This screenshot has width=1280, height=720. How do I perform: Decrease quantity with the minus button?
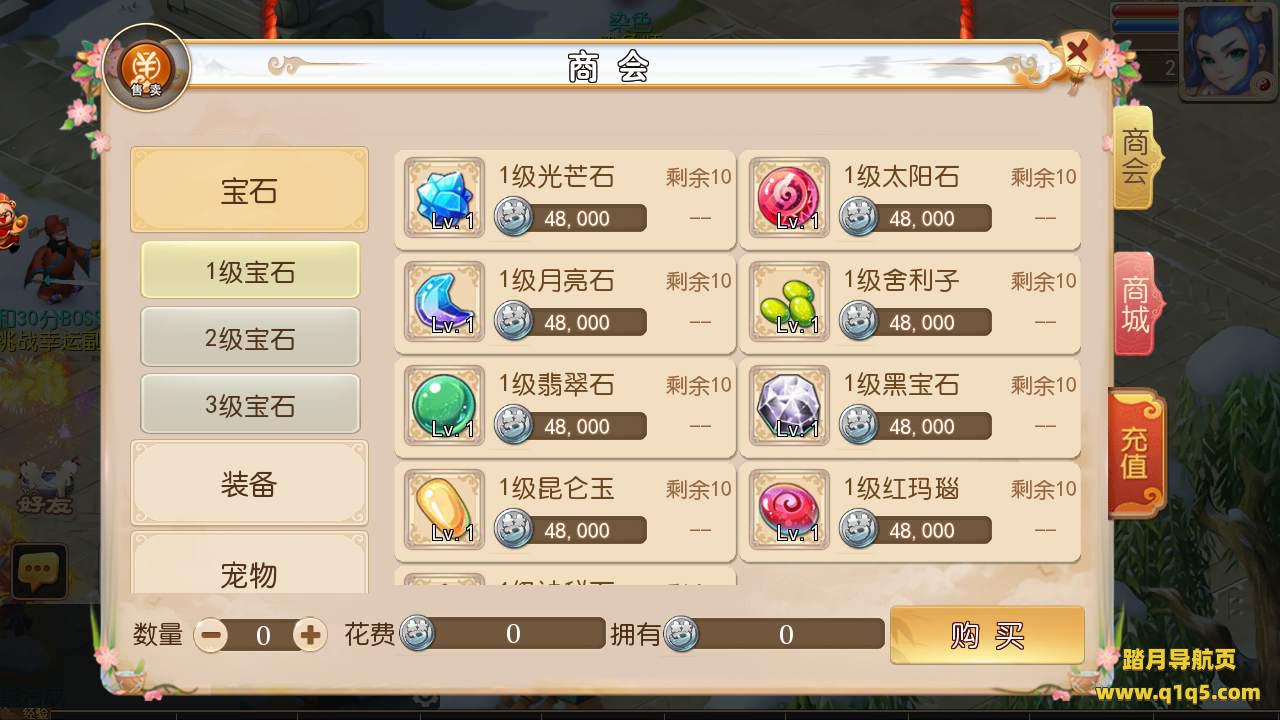pos(210,634)
